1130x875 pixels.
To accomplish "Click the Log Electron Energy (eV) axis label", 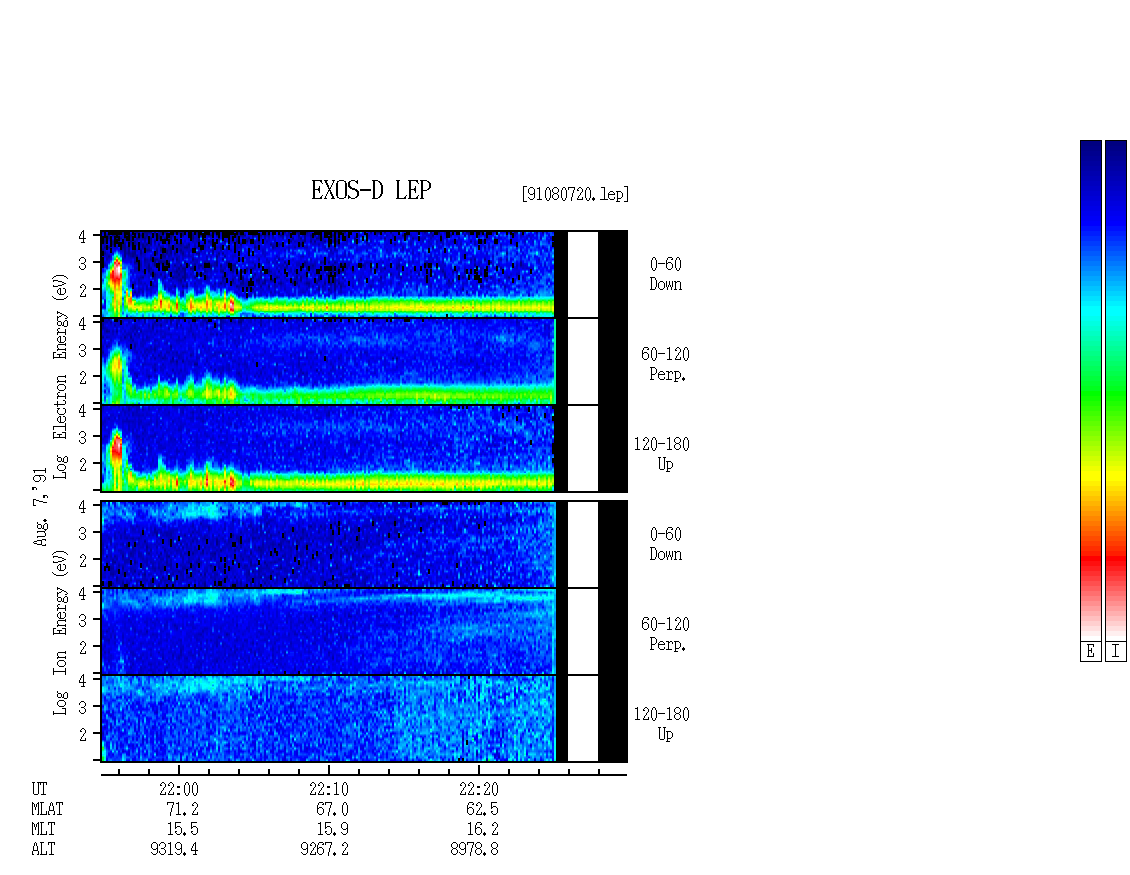I will [x=61, y=376].
